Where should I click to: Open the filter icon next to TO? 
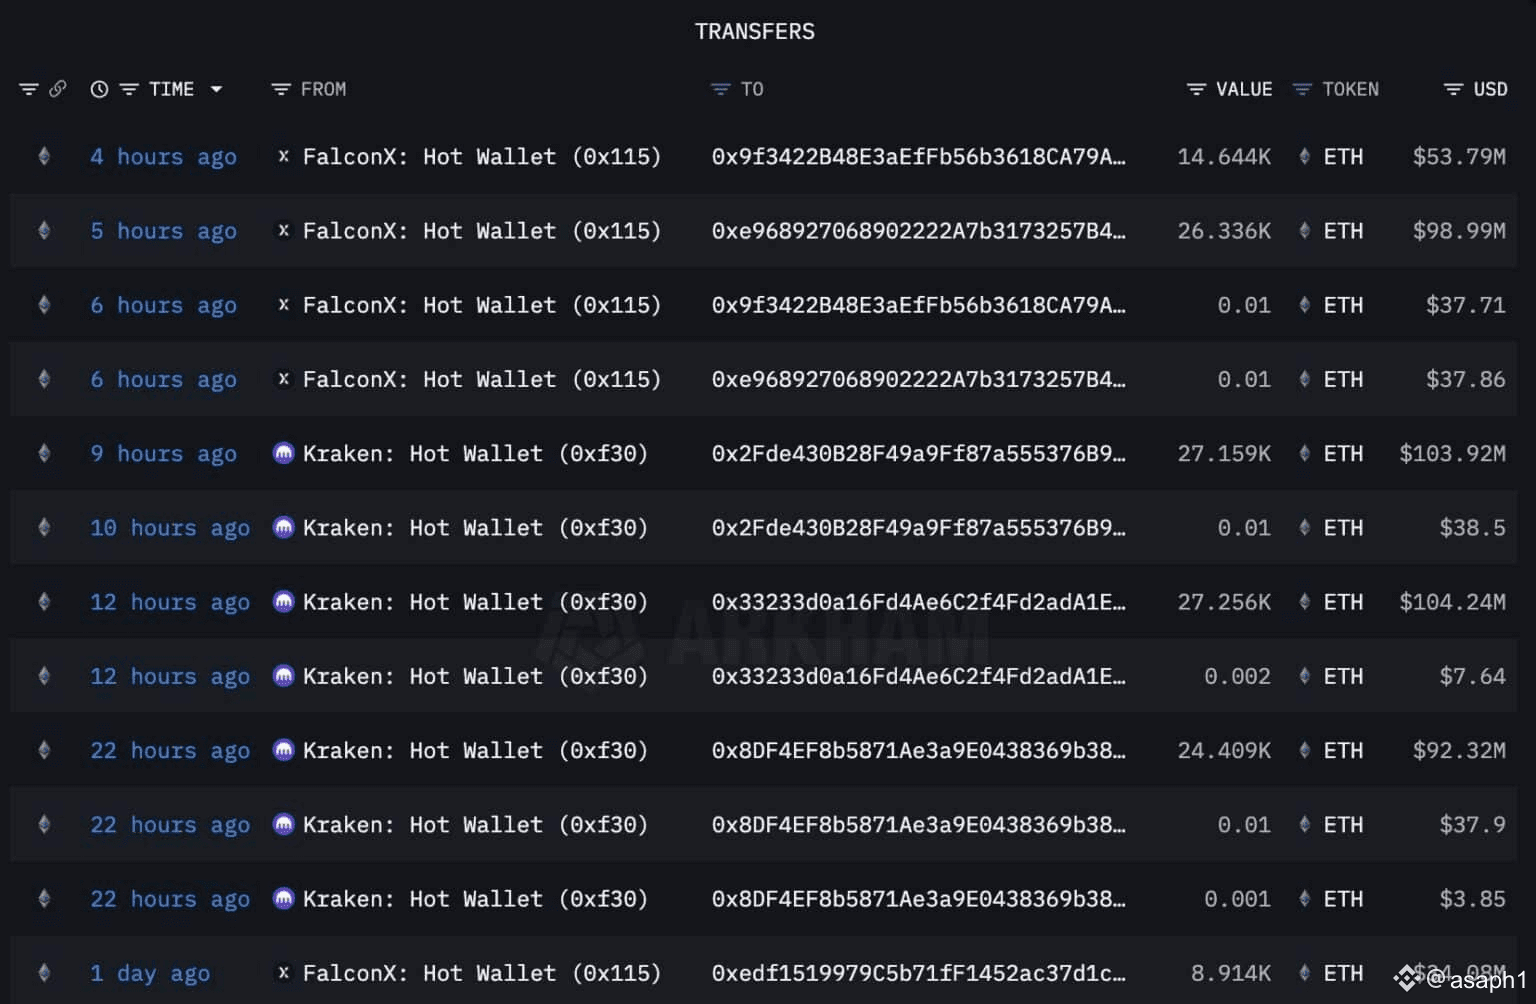click(720, 89)
